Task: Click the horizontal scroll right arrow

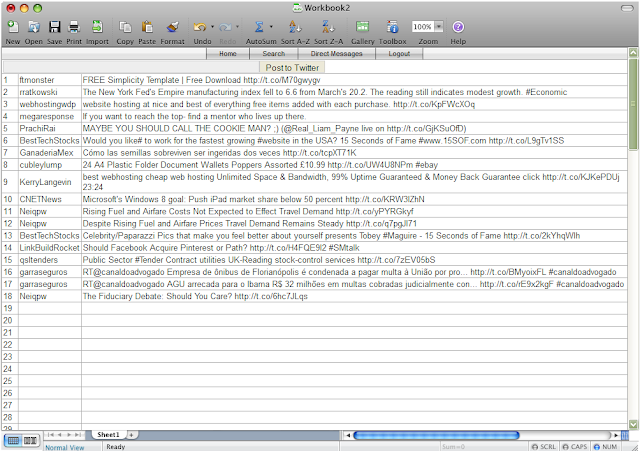Action: [x=616, y=435]
